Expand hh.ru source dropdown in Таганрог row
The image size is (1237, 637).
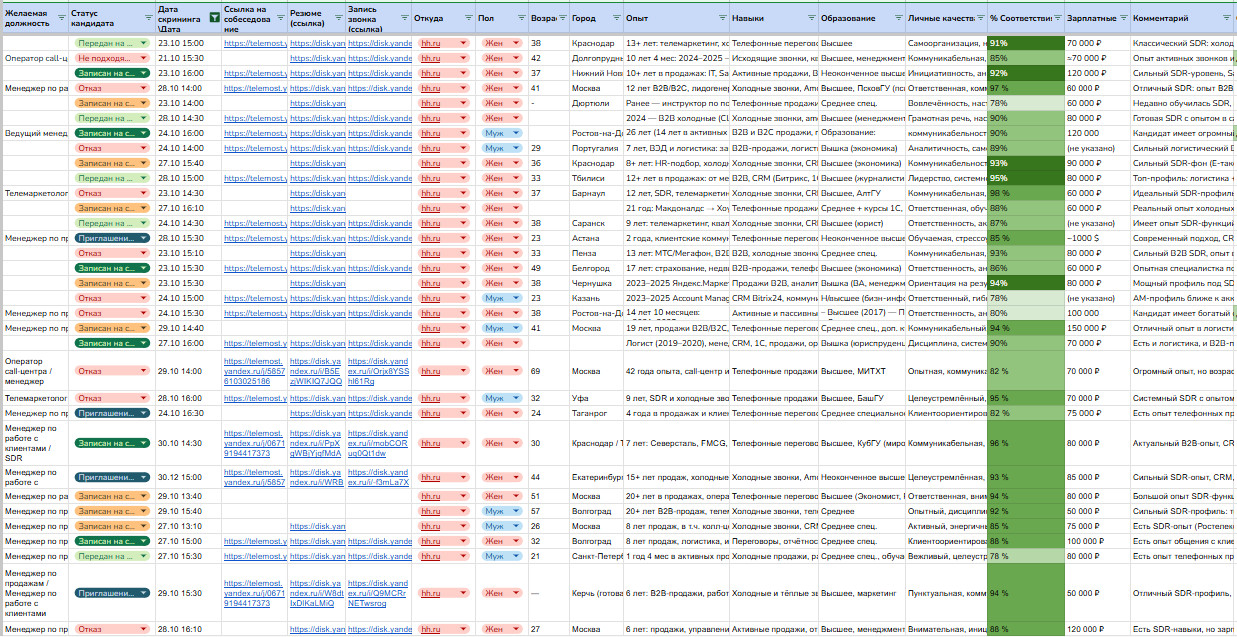pos(462,413)
